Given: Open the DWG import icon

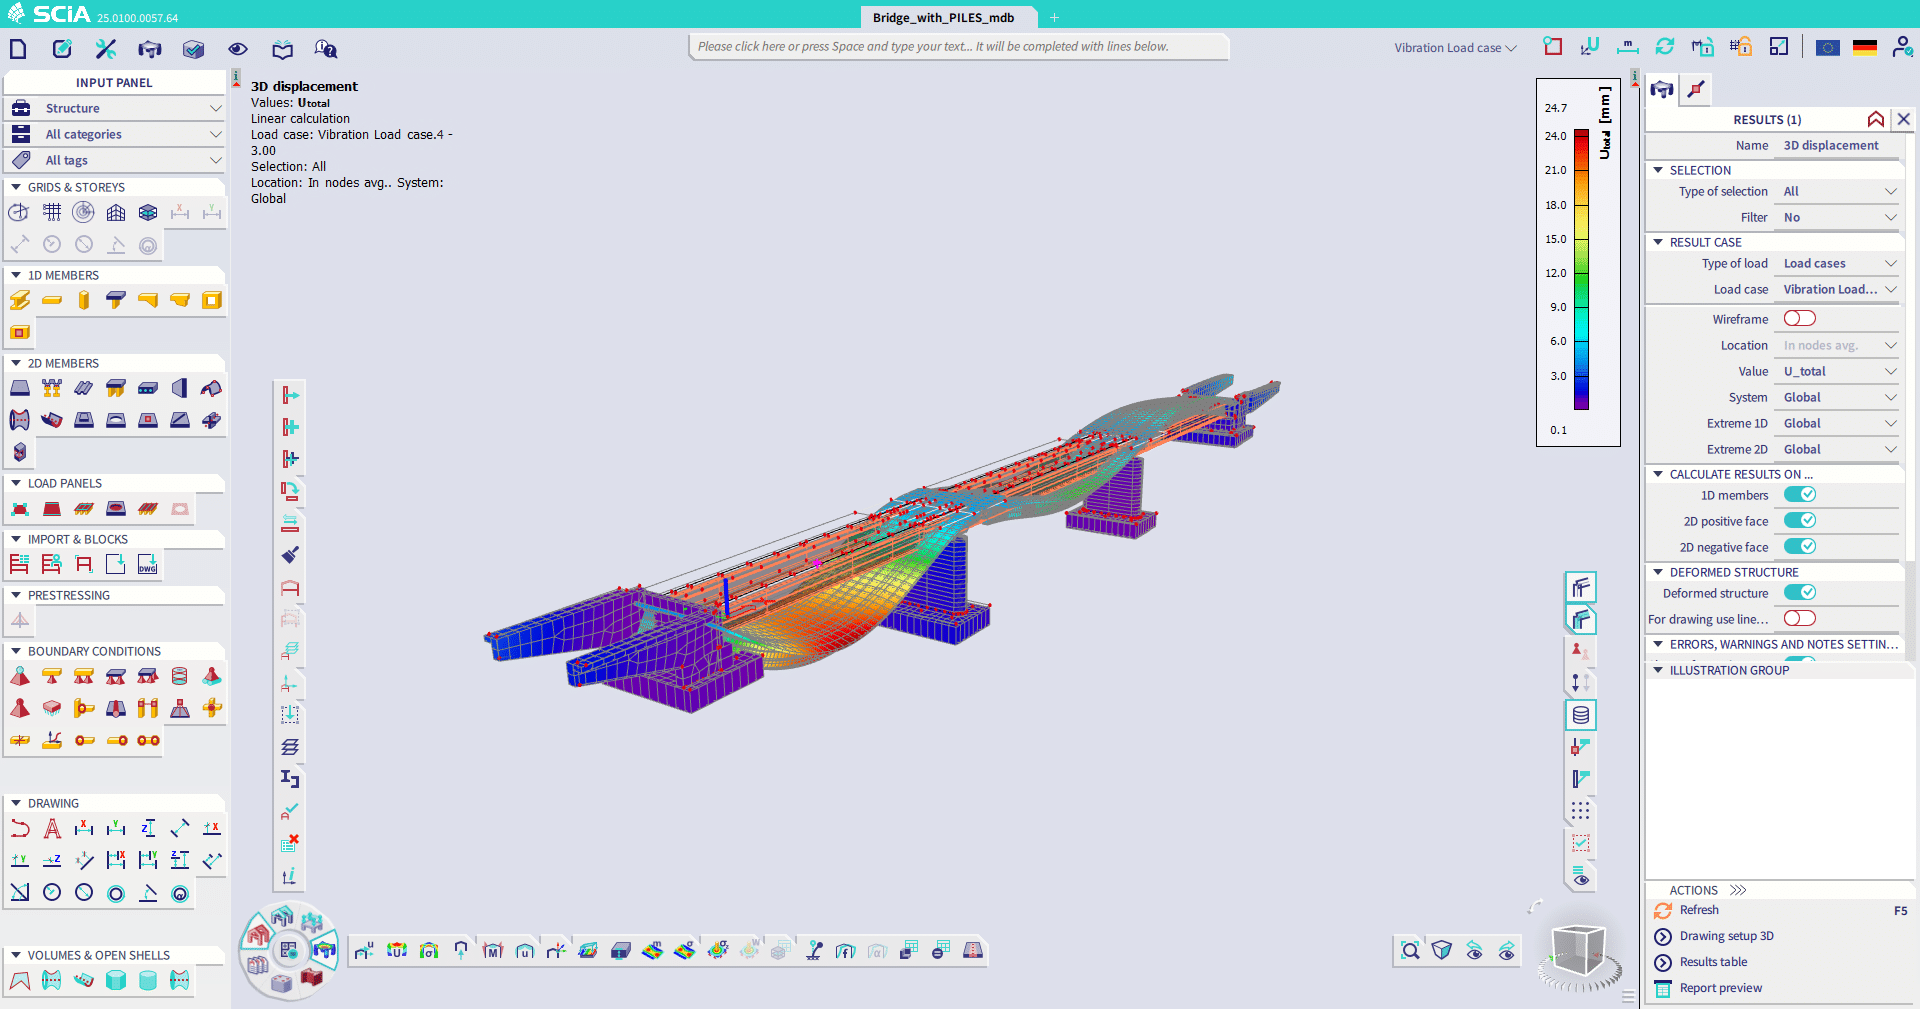Looking at the screenshot, I should click(x=147, y=565).
